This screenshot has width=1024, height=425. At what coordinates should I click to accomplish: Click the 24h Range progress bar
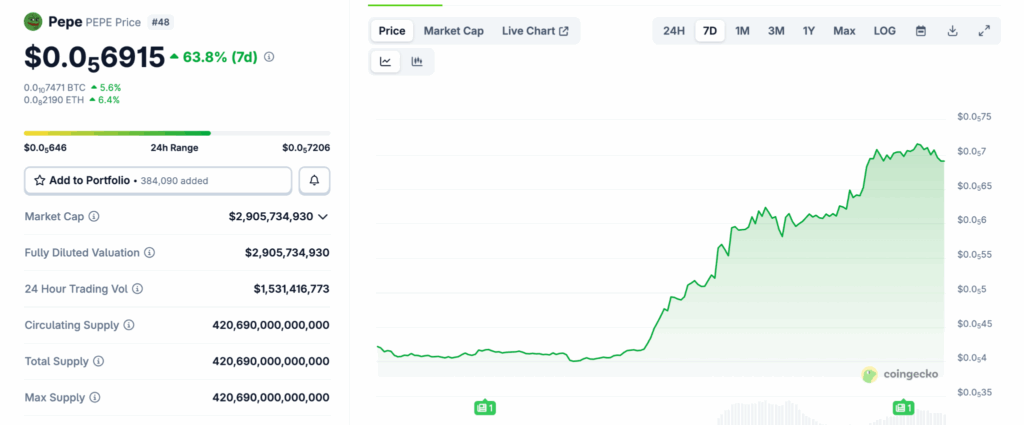[177, 132]
